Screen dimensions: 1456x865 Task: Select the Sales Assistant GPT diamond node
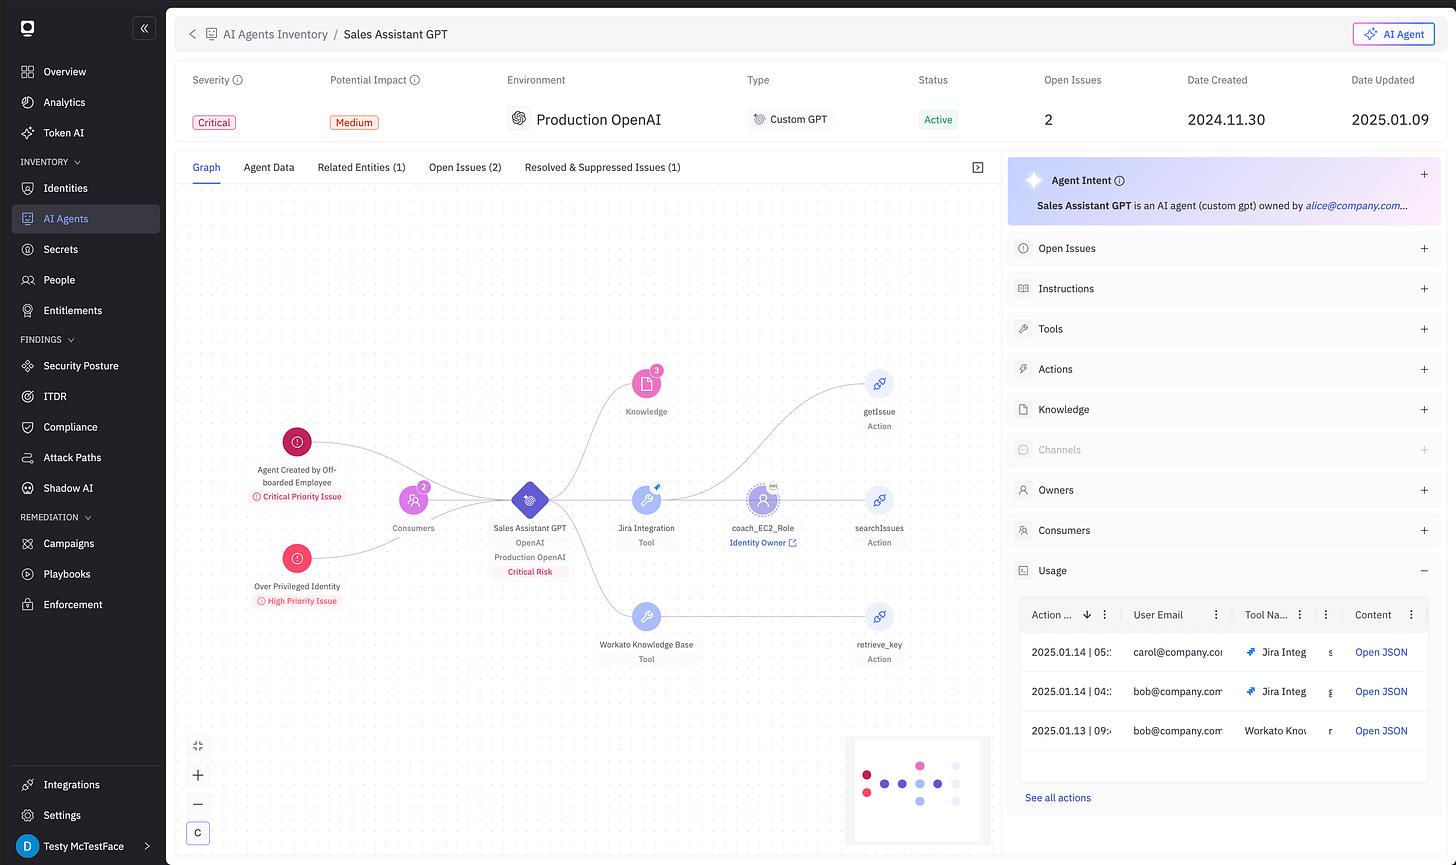click(x=530, y=500)
